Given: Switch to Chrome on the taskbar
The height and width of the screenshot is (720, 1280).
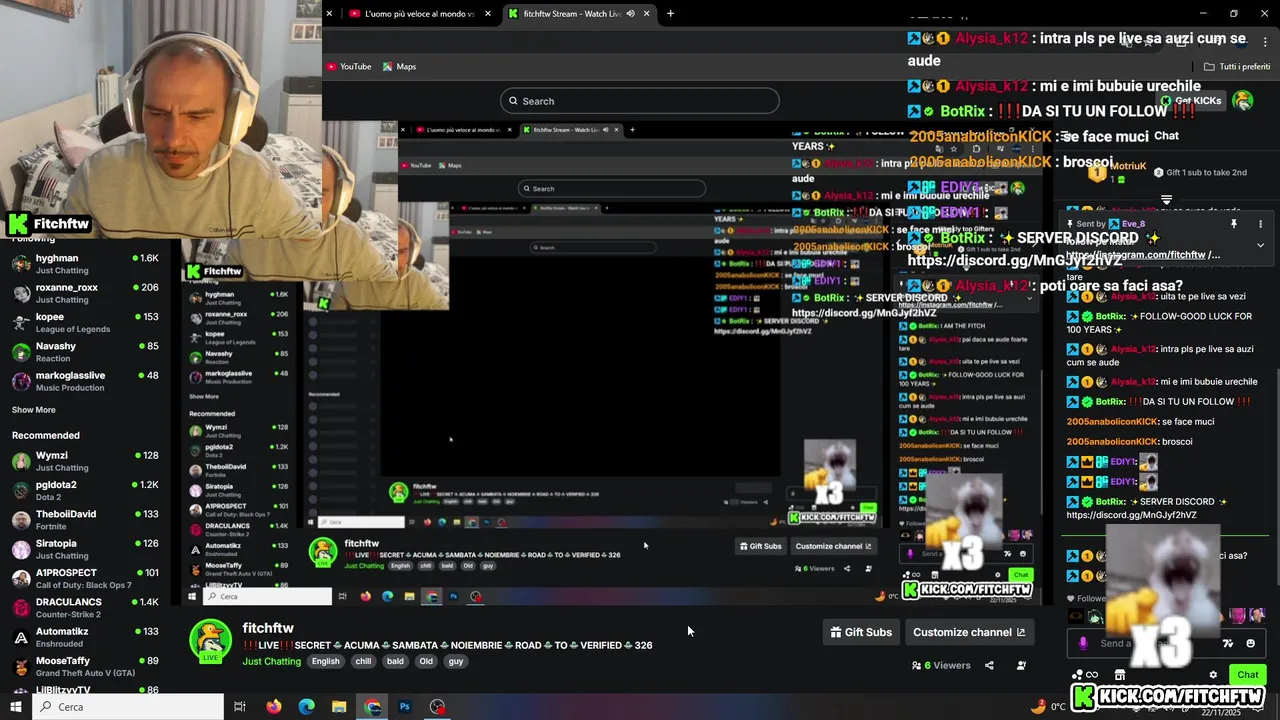Looking at the screenshot, I should pyautogui.click(x=373, y=707).
